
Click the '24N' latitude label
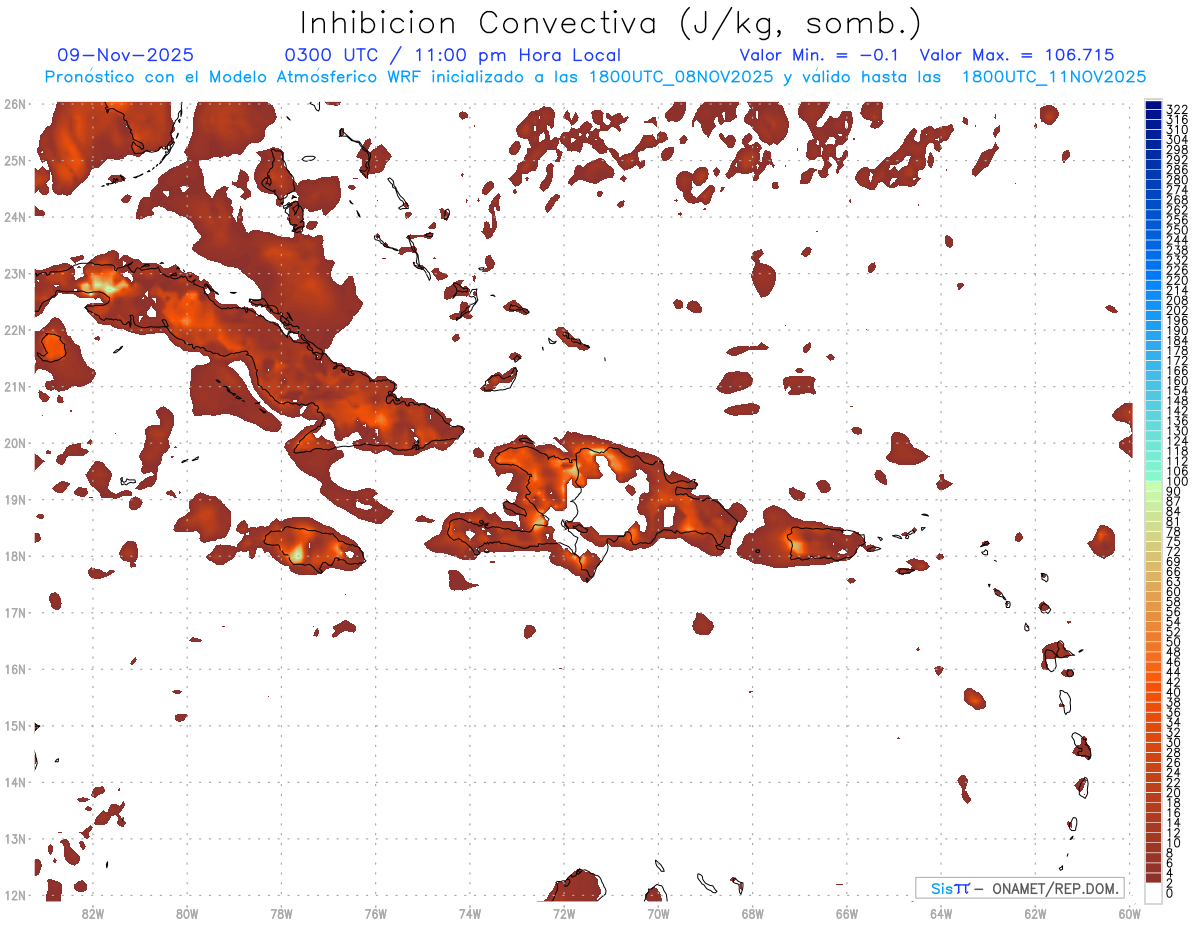pos(14,217)
